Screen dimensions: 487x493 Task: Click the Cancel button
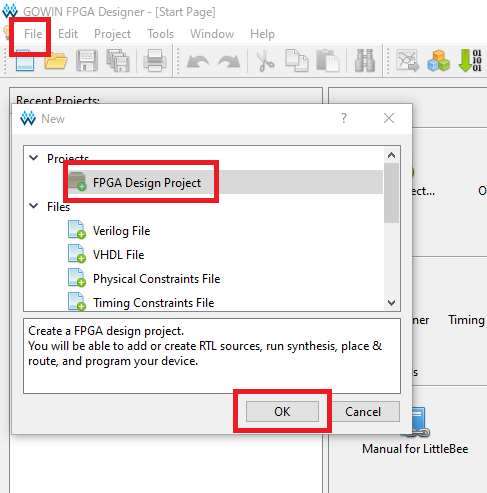(x=363, y=412)
